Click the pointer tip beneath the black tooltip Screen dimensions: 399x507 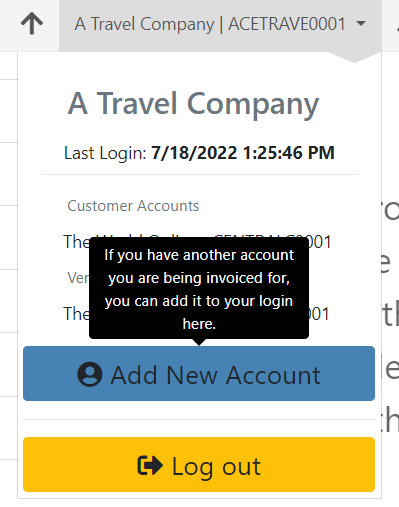point(199,342)
